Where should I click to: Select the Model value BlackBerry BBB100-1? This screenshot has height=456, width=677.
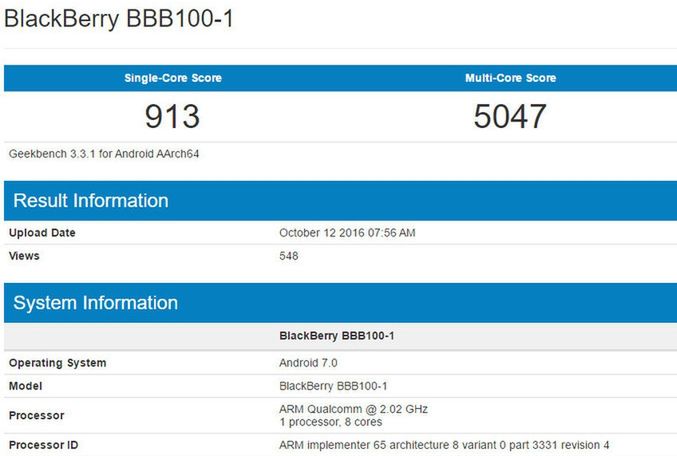tap(333, 386)
